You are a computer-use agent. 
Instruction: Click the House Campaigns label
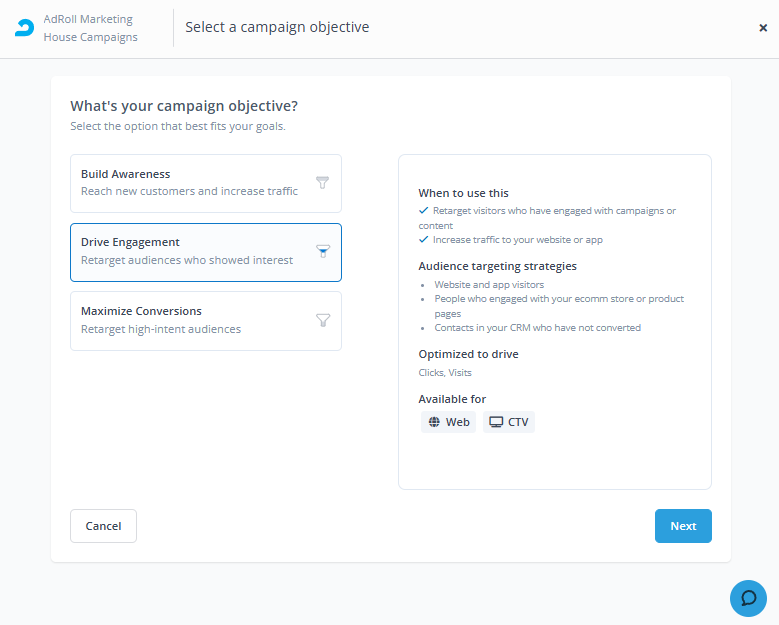coord(90,37)
